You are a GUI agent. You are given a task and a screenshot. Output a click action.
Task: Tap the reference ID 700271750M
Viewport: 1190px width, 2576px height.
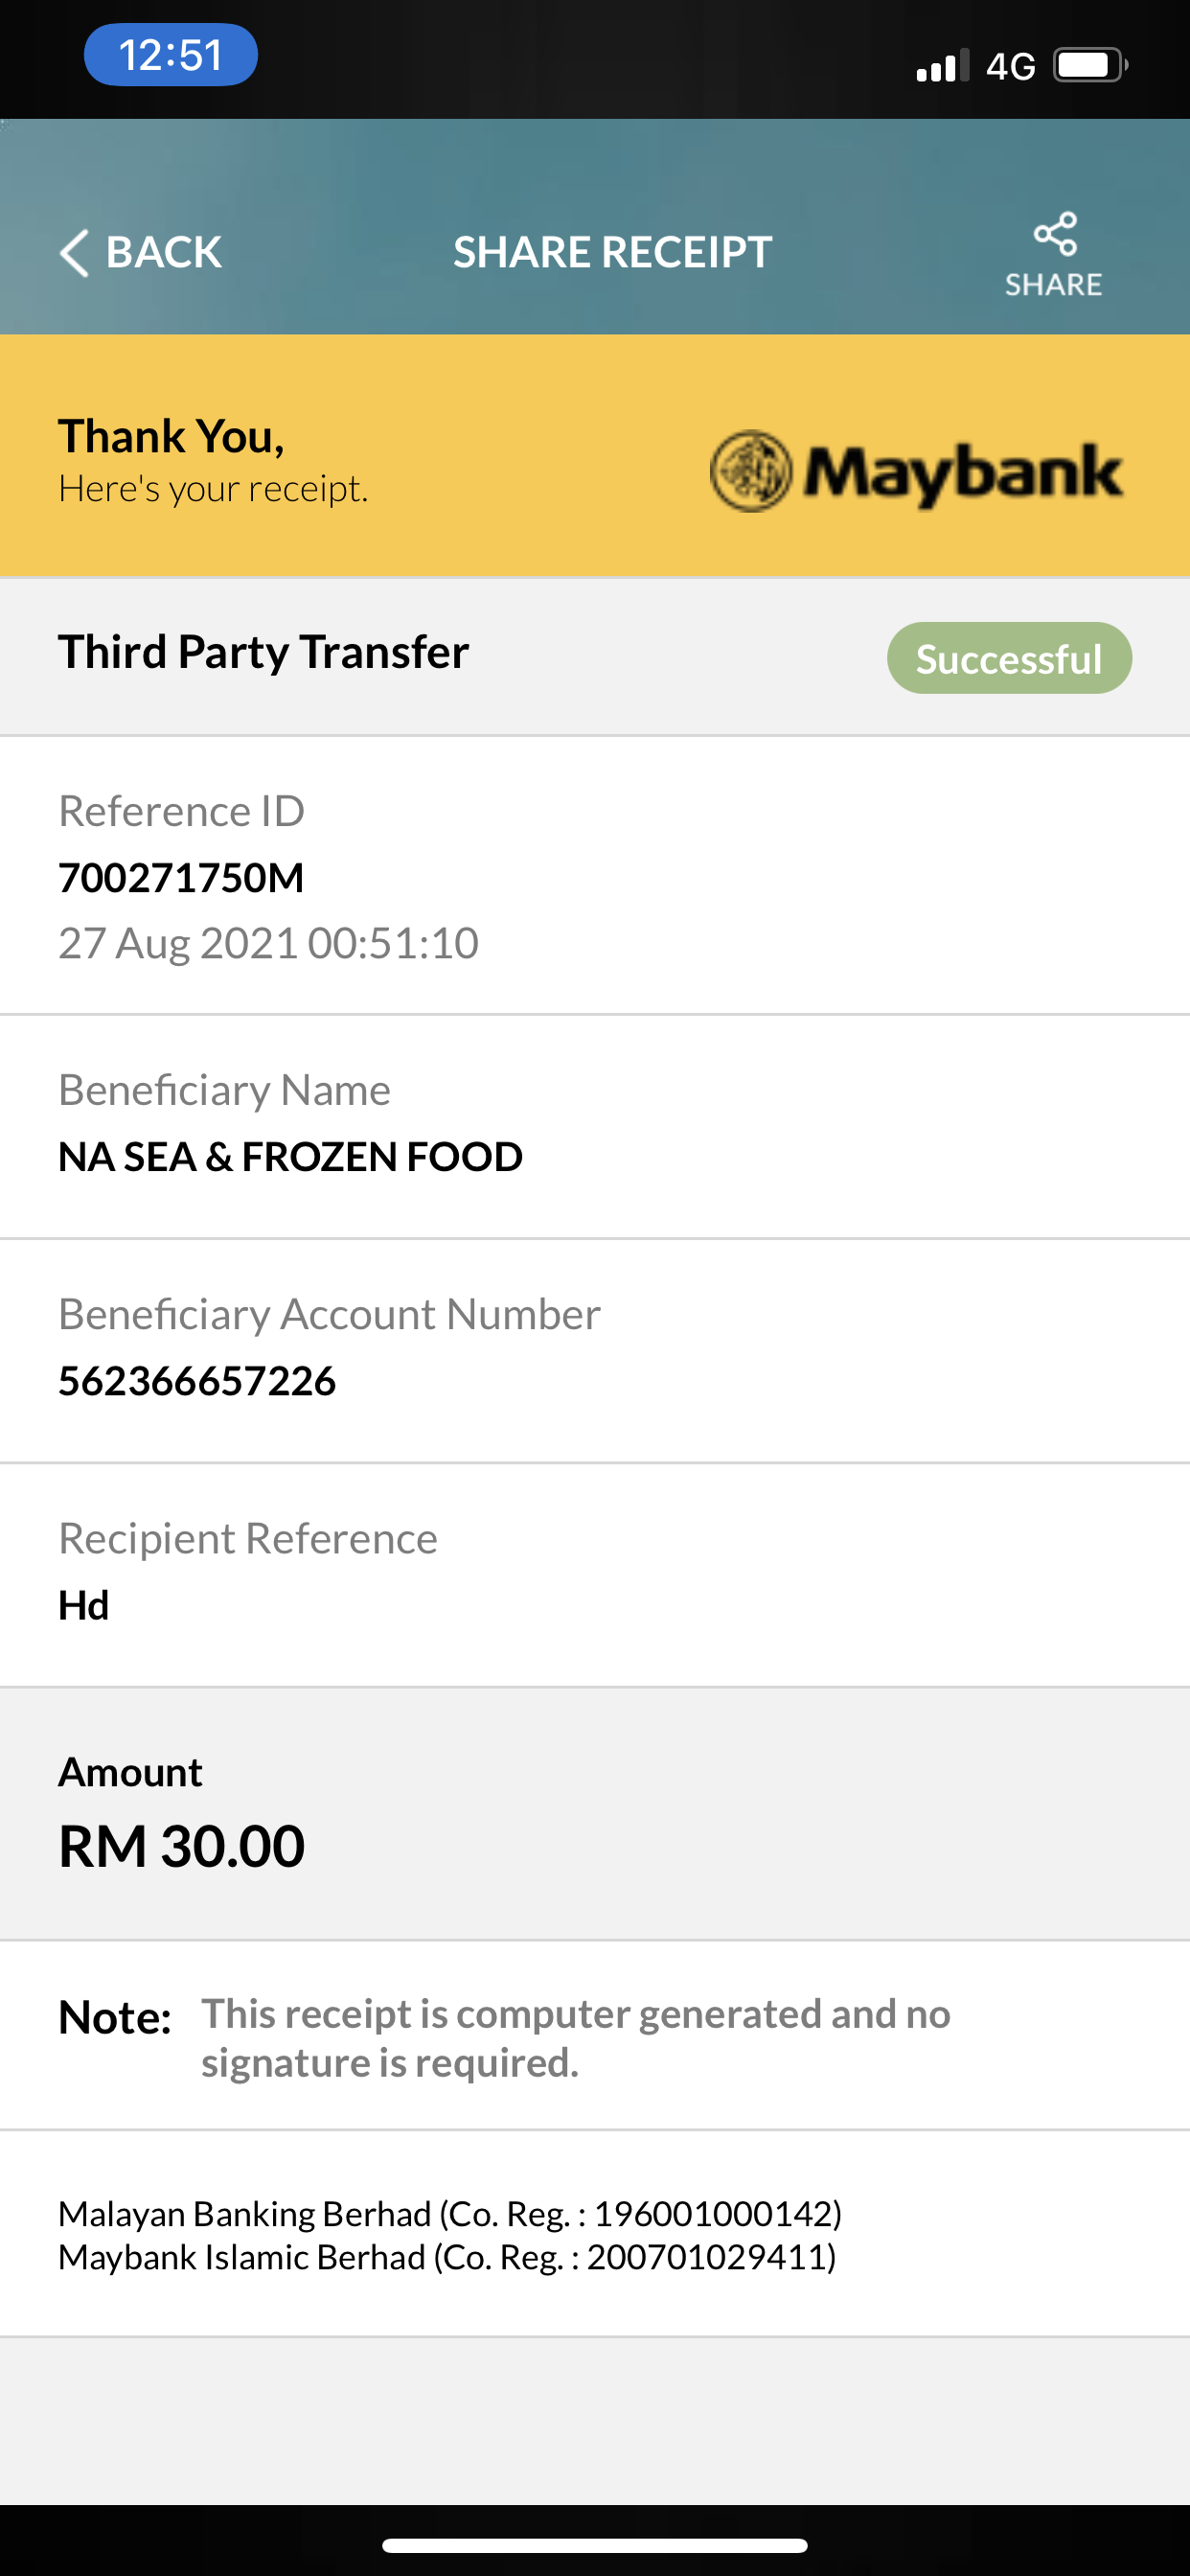click(181, 878)
